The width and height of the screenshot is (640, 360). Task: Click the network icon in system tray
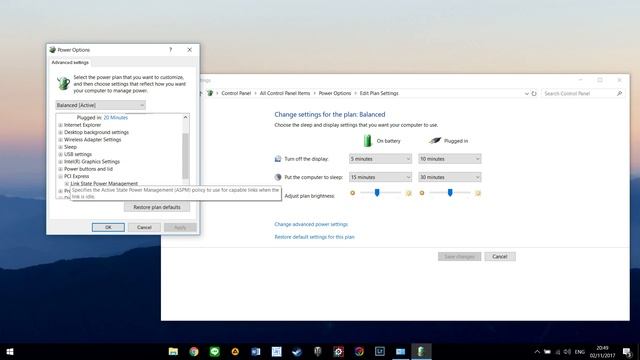(x=558, y=351)
